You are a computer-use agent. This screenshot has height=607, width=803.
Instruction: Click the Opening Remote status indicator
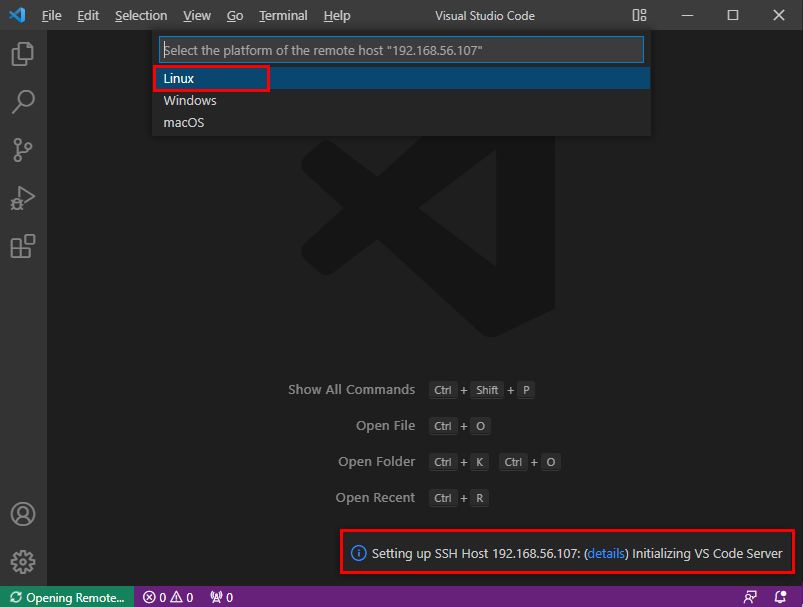(67, 597)
